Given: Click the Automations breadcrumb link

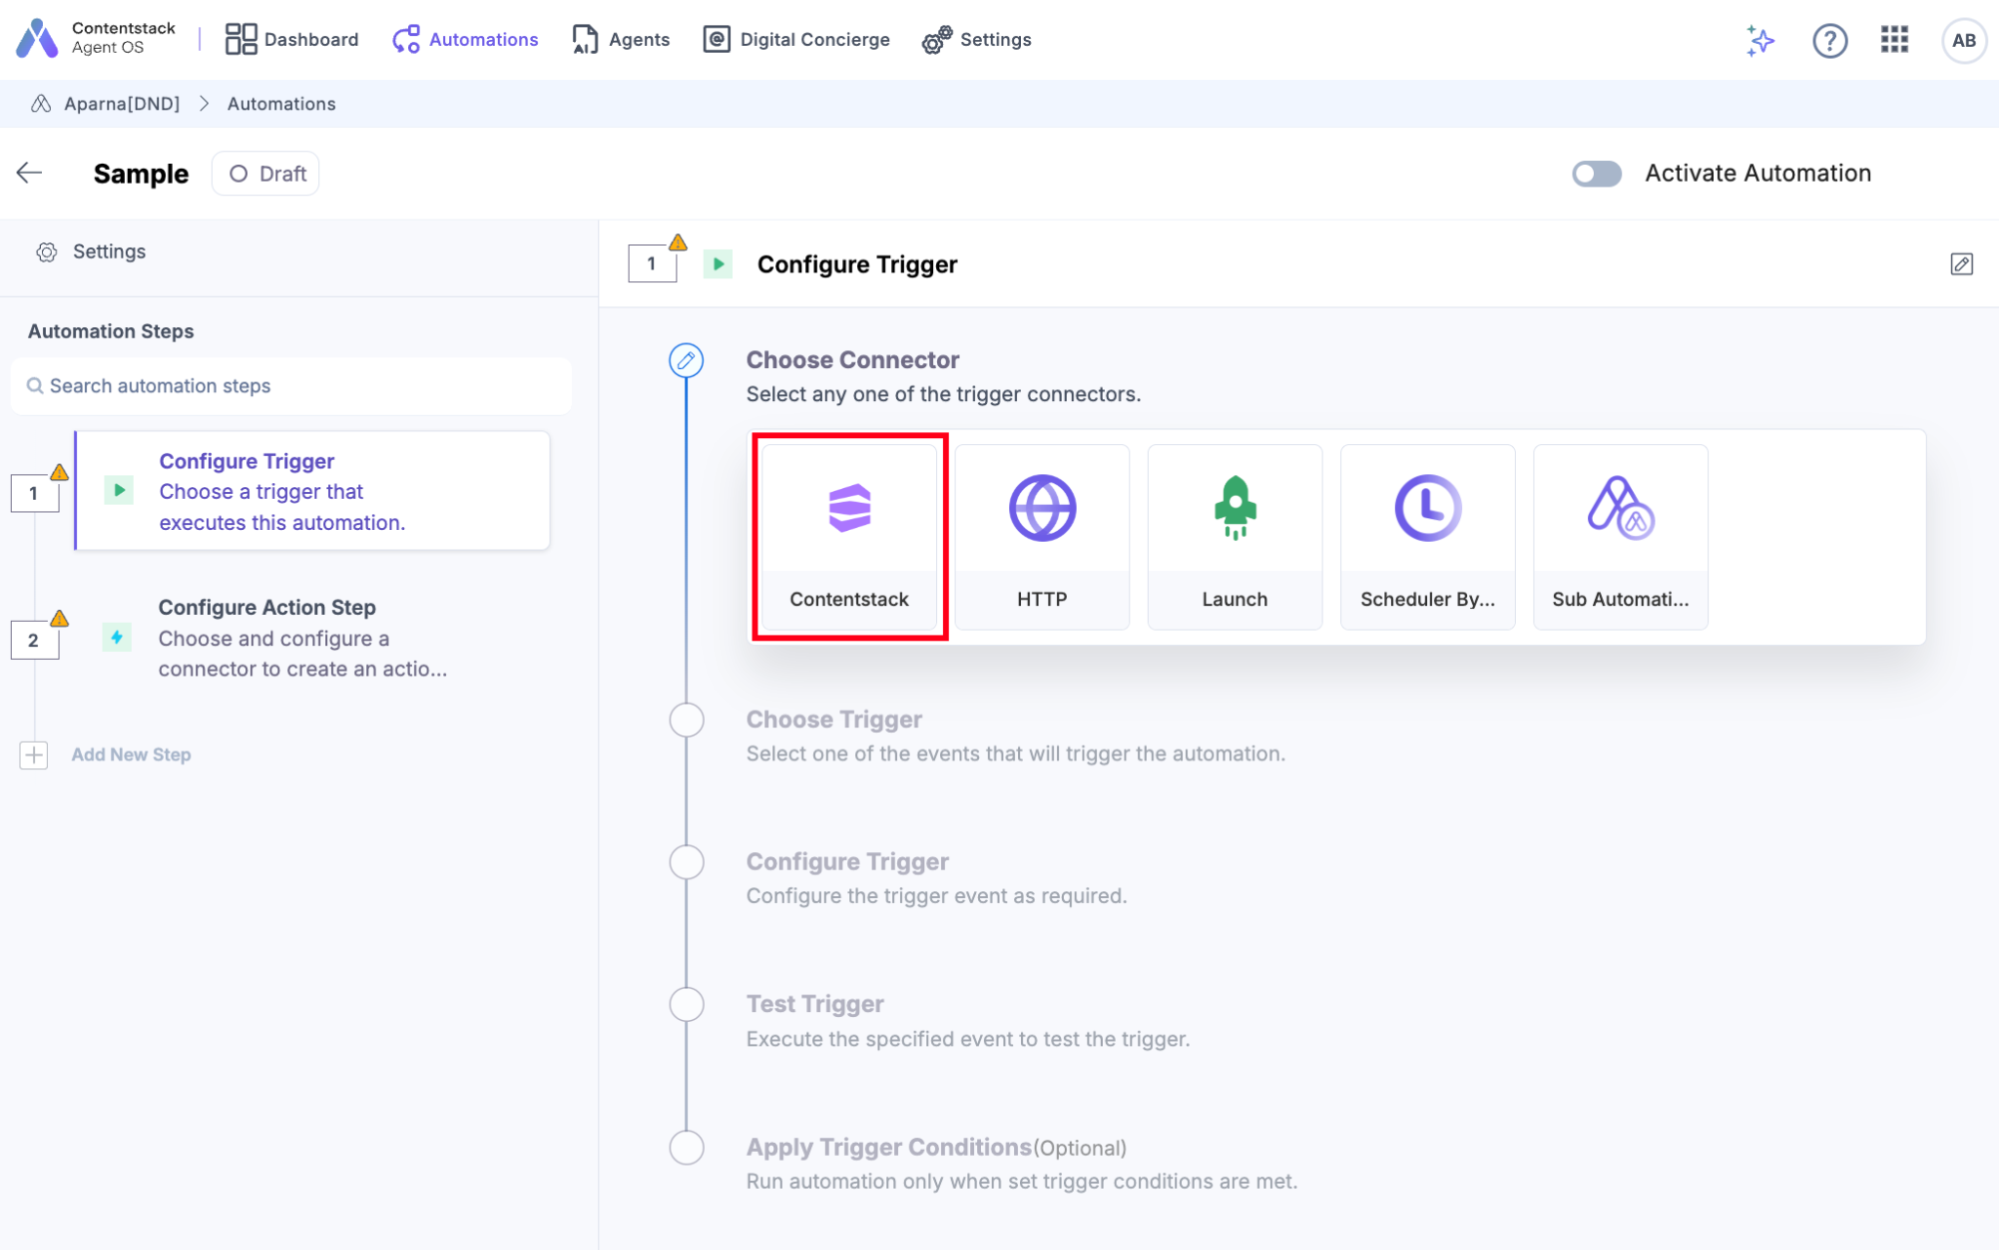Looking at the screenshot, I should (x=281, y=104).
